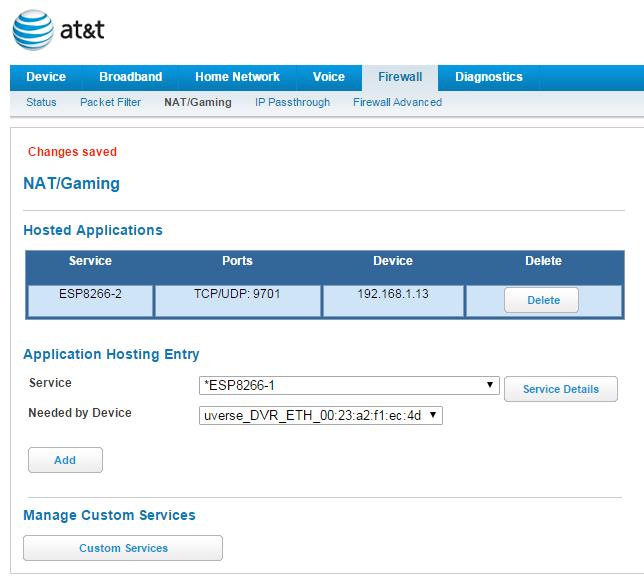Image resolution: width=644 pixels, height=578 pixels.
Task: Open the IP Passthrough sub-page
Action: (x=292, y=102)
